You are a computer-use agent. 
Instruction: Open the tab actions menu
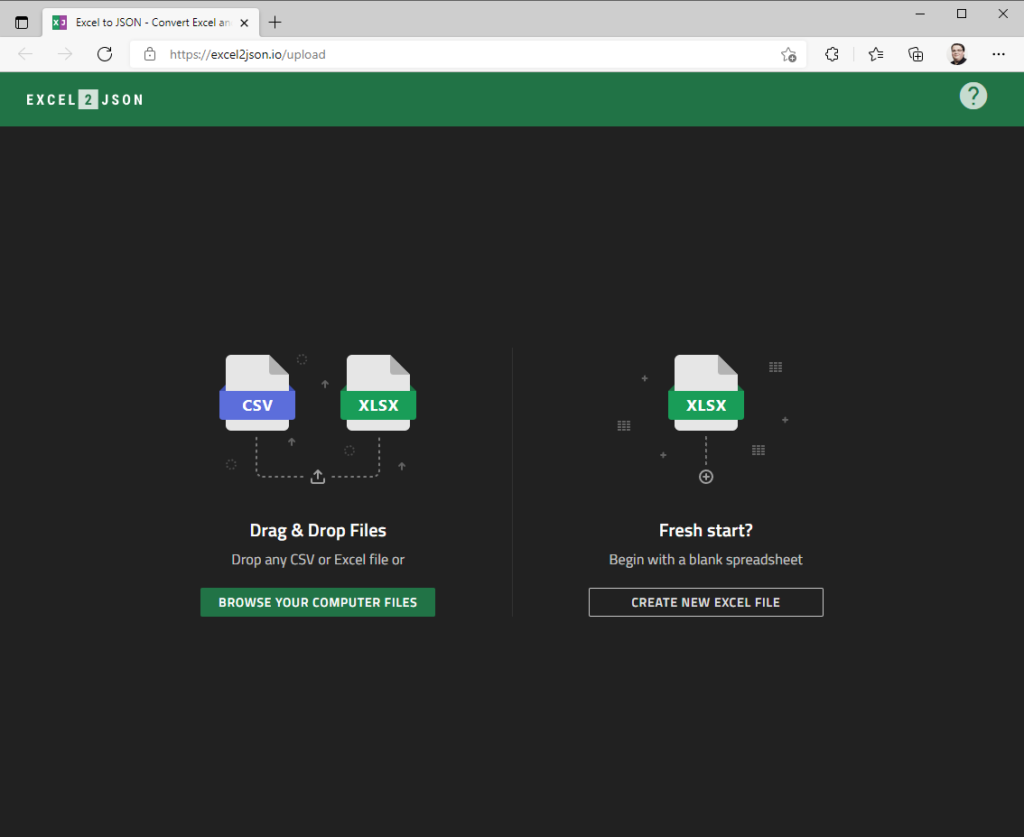click(x=21, y=21)
